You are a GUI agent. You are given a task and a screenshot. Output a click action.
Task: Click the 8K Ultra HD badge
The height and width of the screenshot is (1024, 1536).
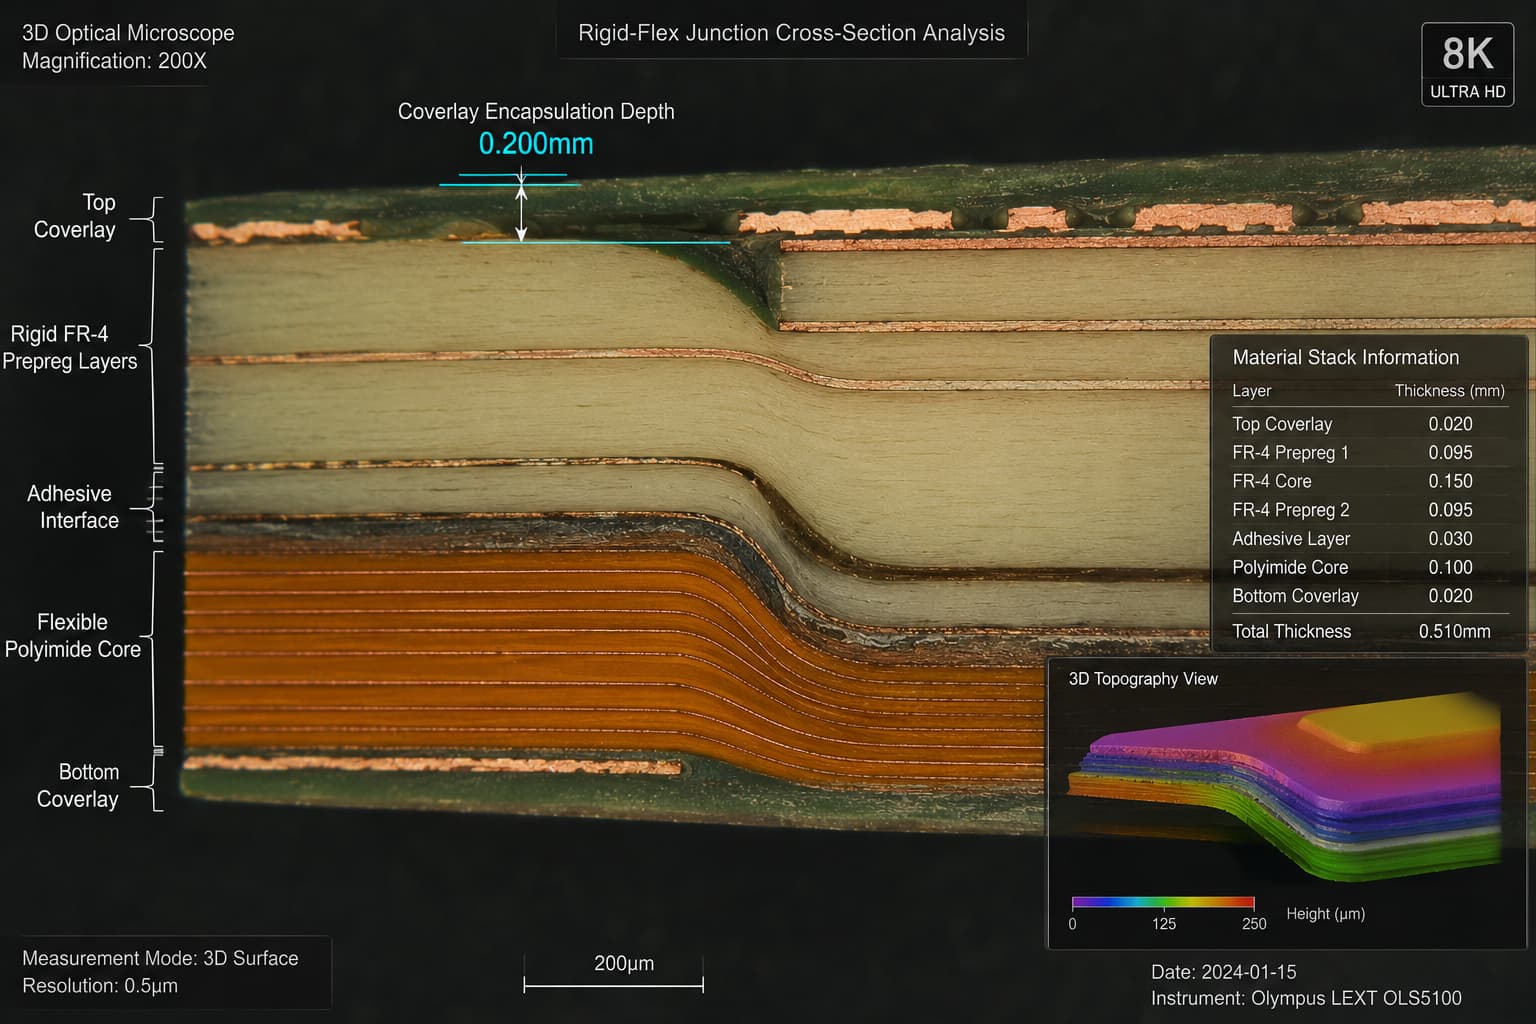pos(1467,64)
